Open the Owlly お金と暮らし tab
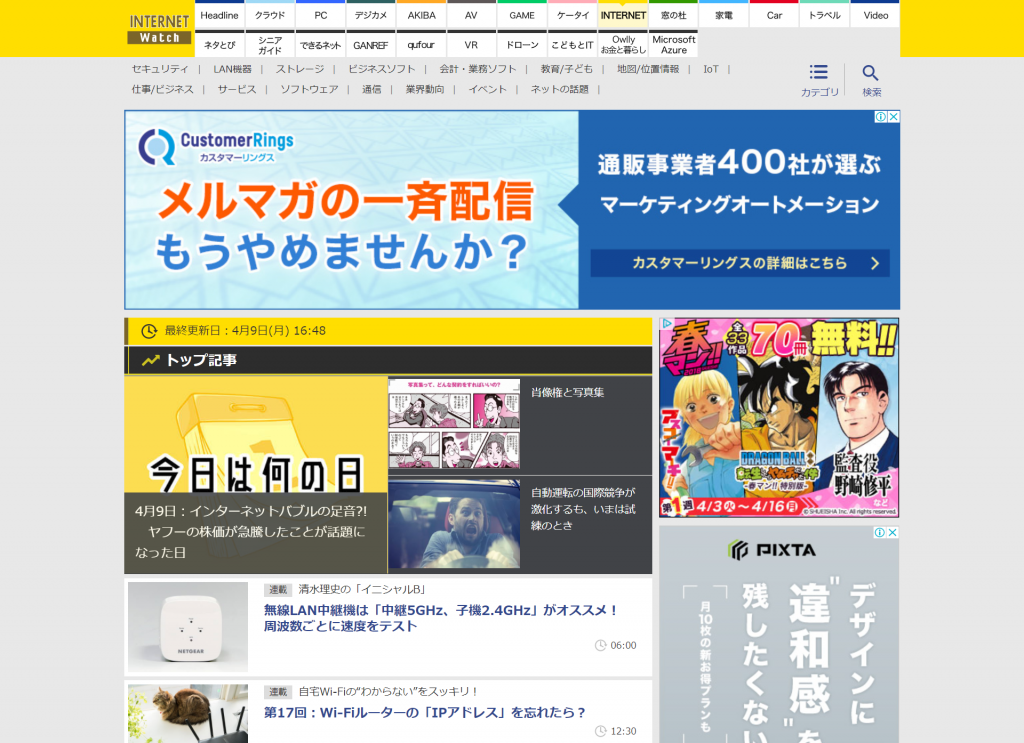 (623, 44)
